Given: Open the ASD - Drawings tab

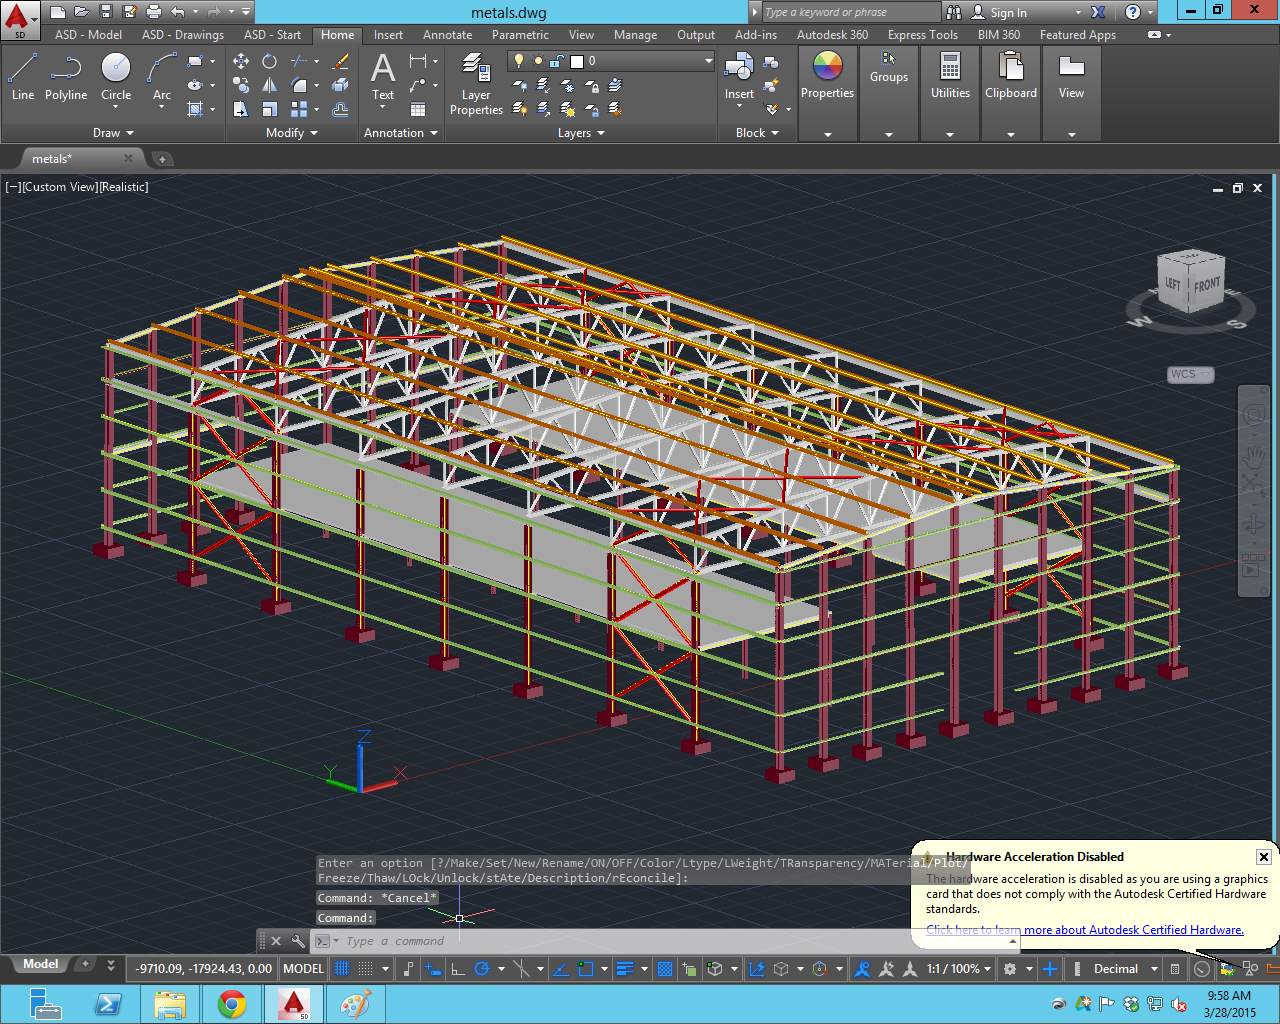Looking at the screenshot, I should tap(182, 34).
